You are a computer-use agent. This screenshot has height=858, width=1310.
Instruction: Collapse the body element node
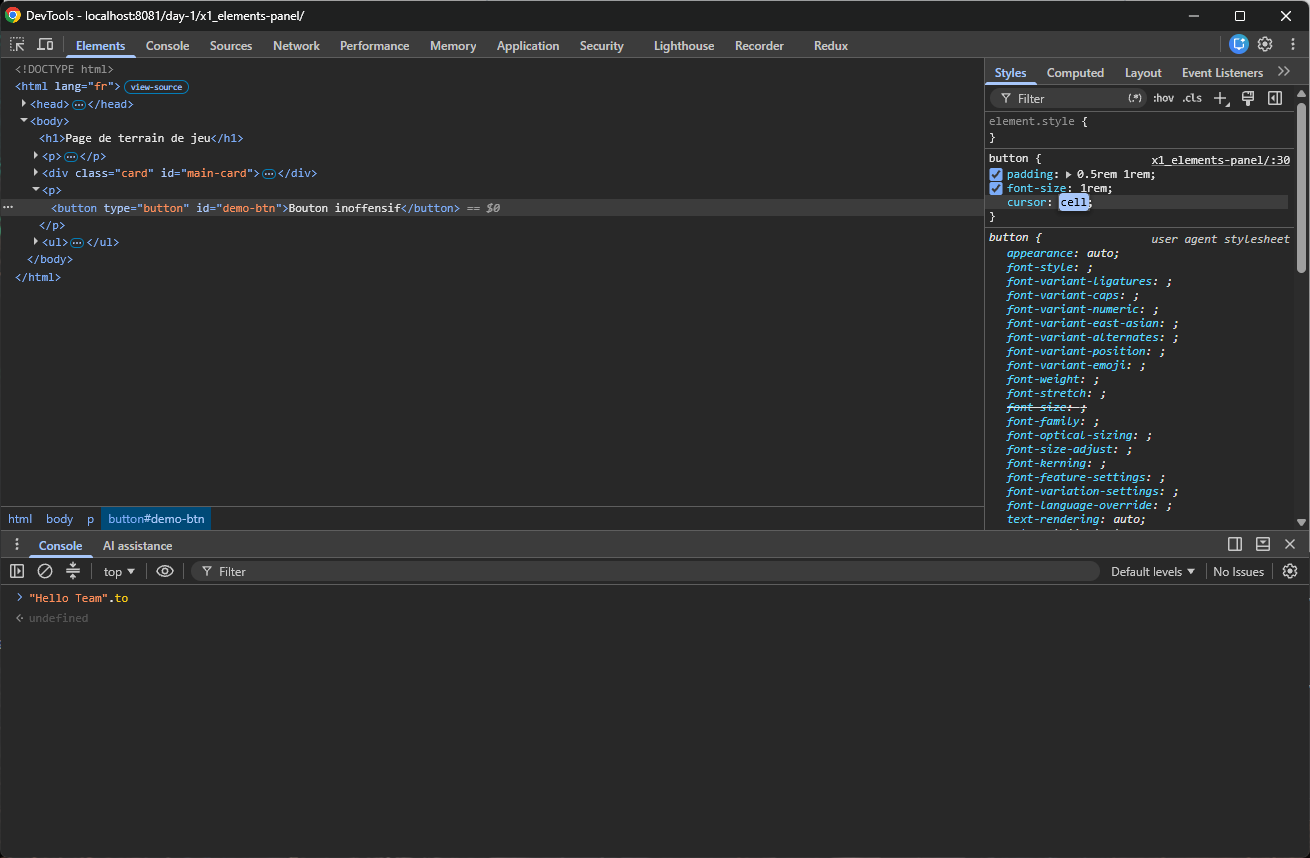click(x=24, y=121)
